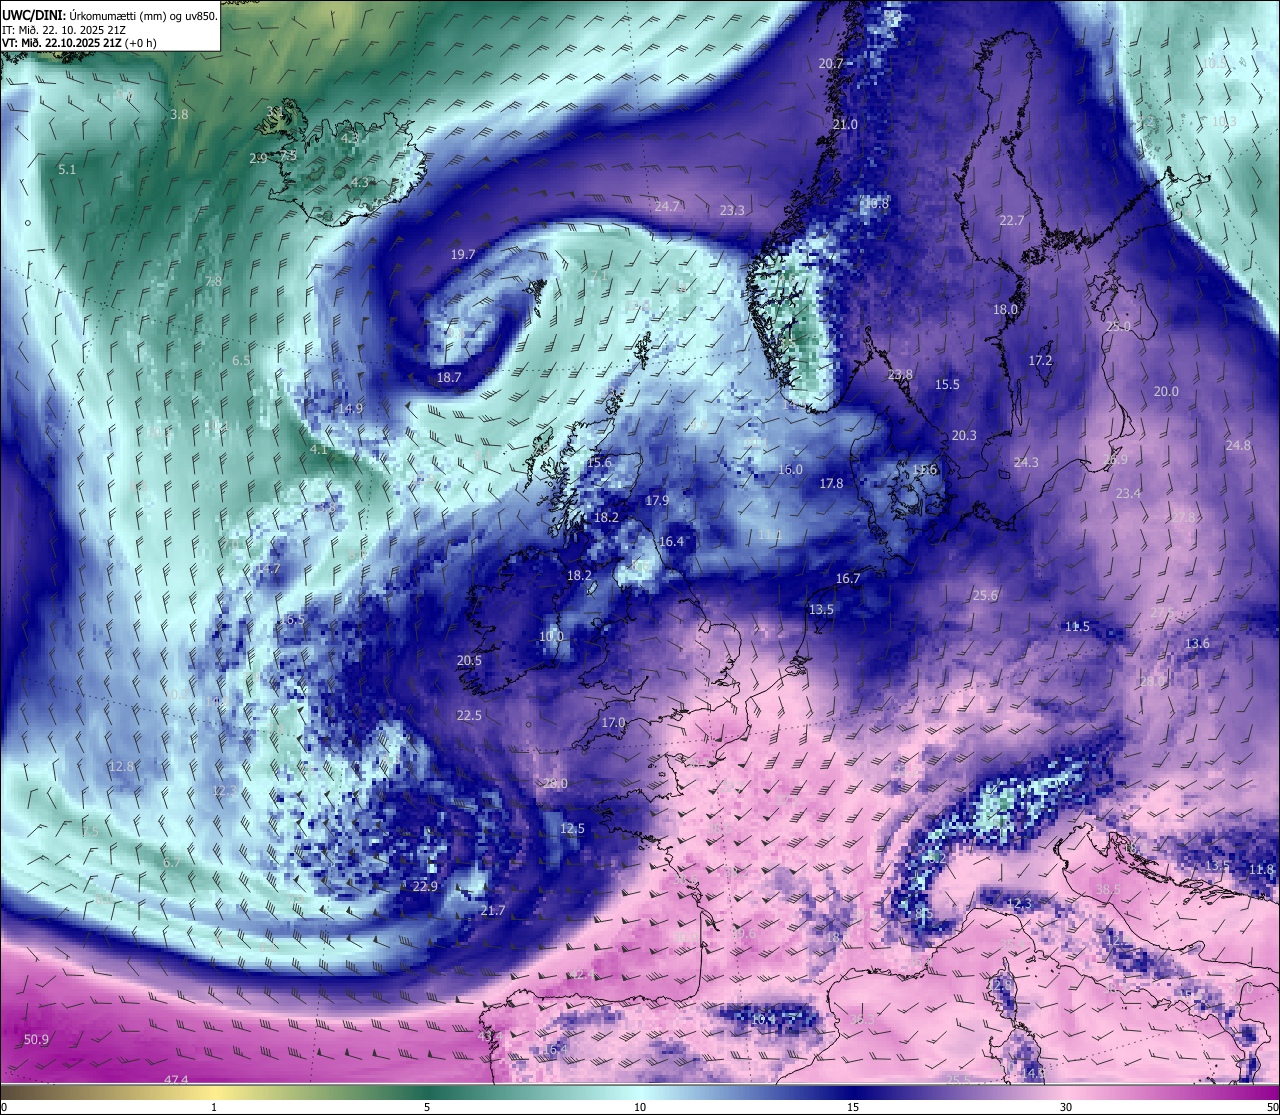This screenshot has width=1280, height=1115.
Task: Click the map value 21.7
Action: (x=493, y=911)
